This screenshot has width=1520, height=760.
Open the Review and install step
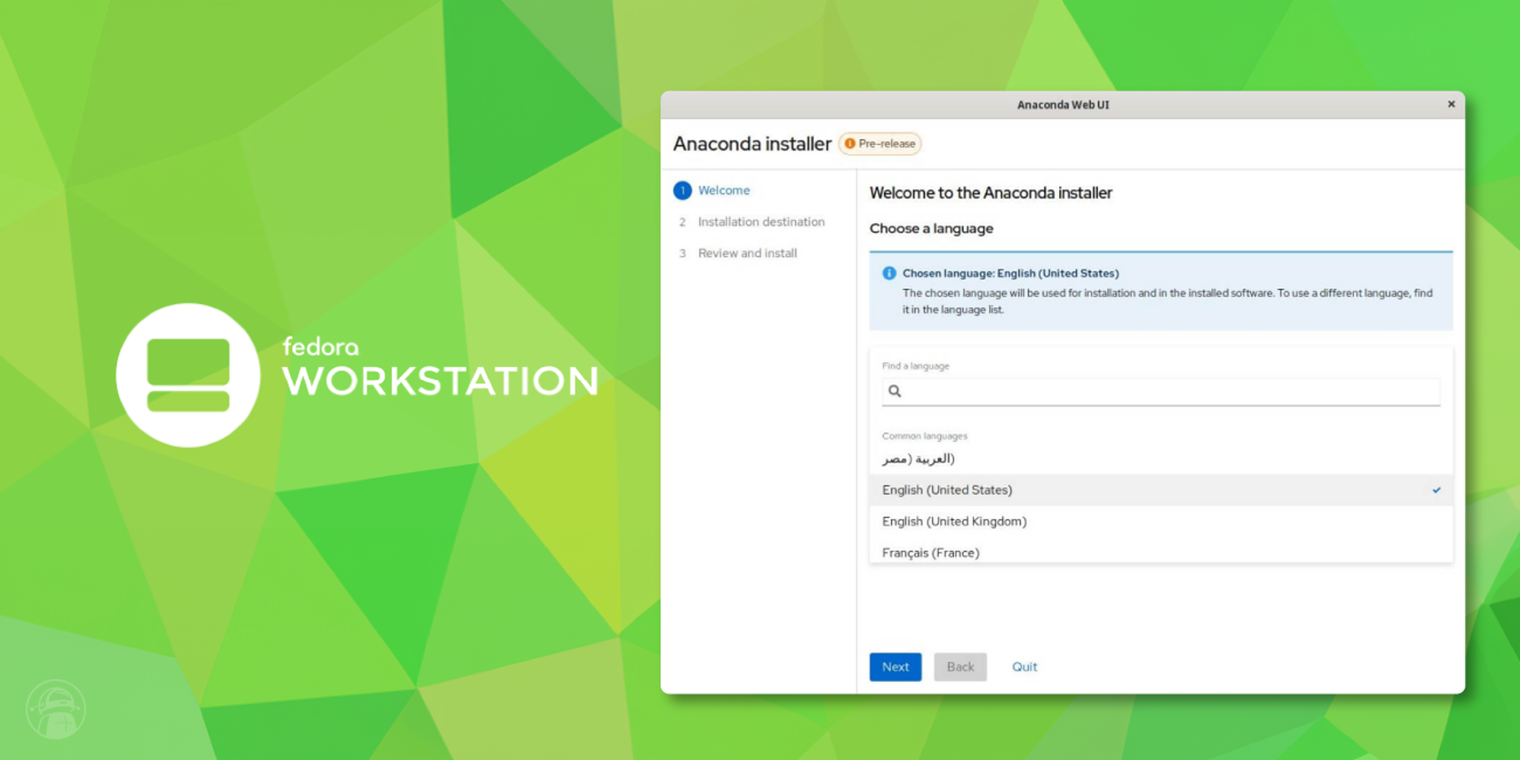747,253
